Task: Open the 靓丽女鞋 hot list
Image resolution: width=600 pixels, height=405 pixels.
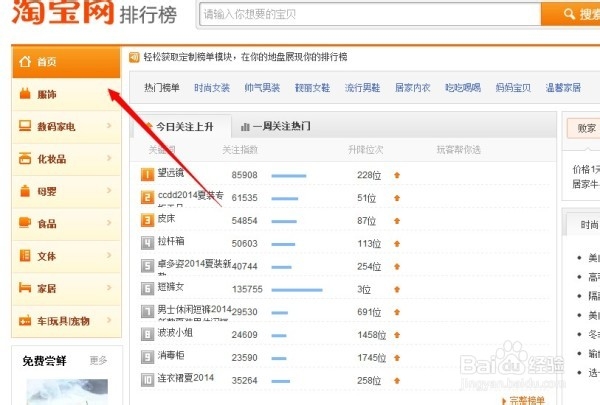Action: (312, 88)
